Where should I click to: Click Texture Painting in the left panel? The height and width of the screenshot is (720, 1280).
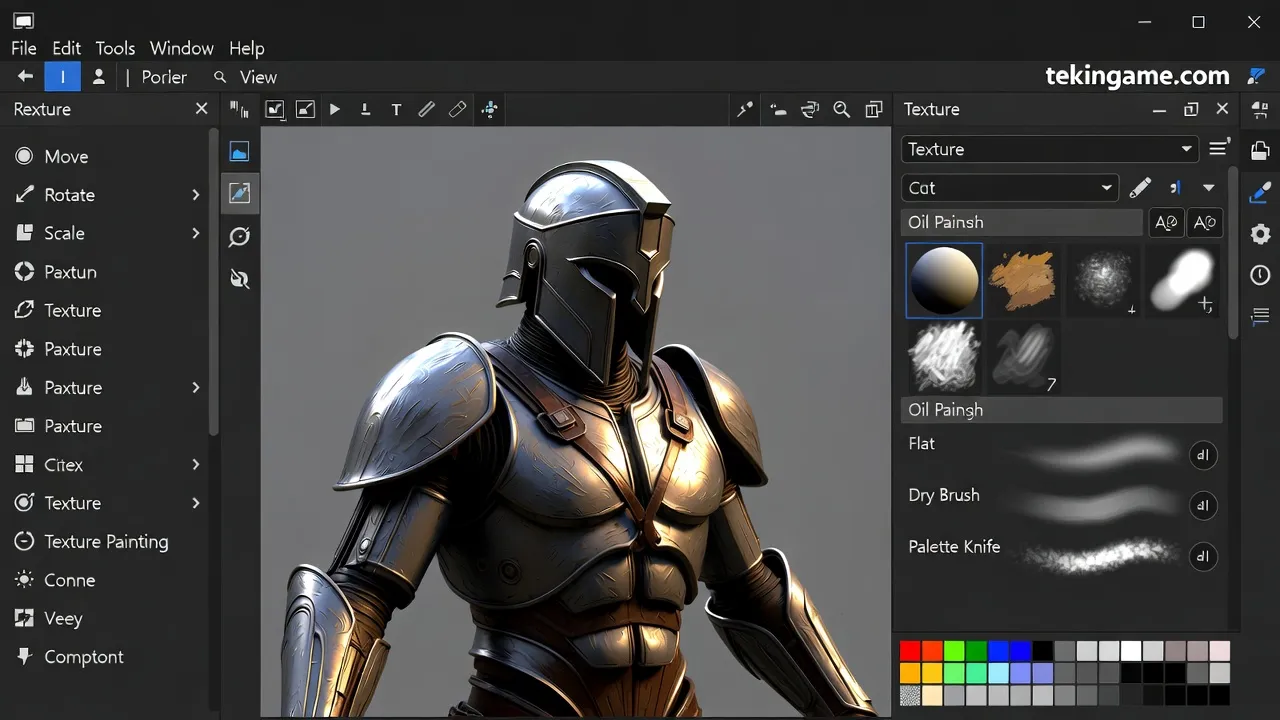(106, 541)
